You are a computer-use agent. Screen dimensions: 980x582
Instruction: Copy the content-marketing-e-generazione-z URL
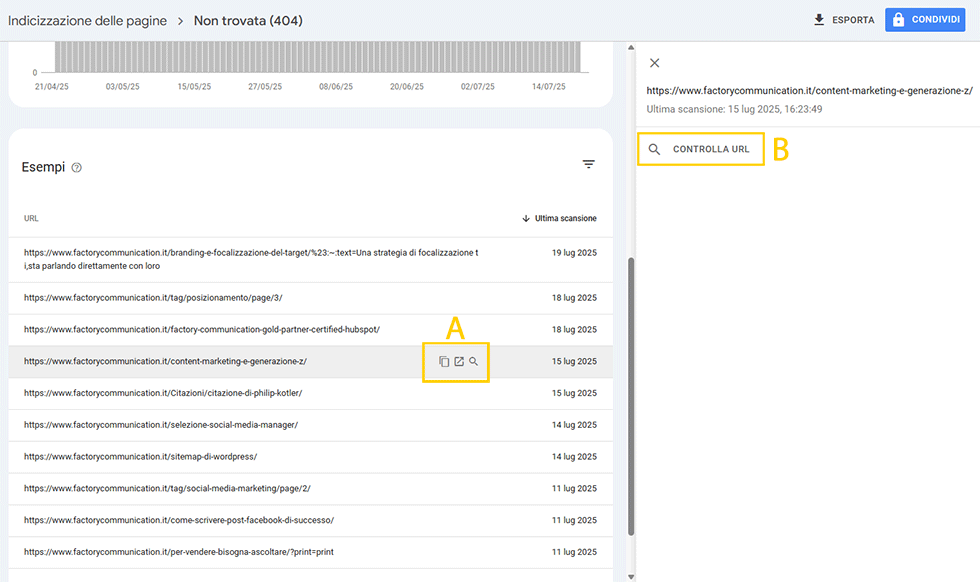coord(444,361)
